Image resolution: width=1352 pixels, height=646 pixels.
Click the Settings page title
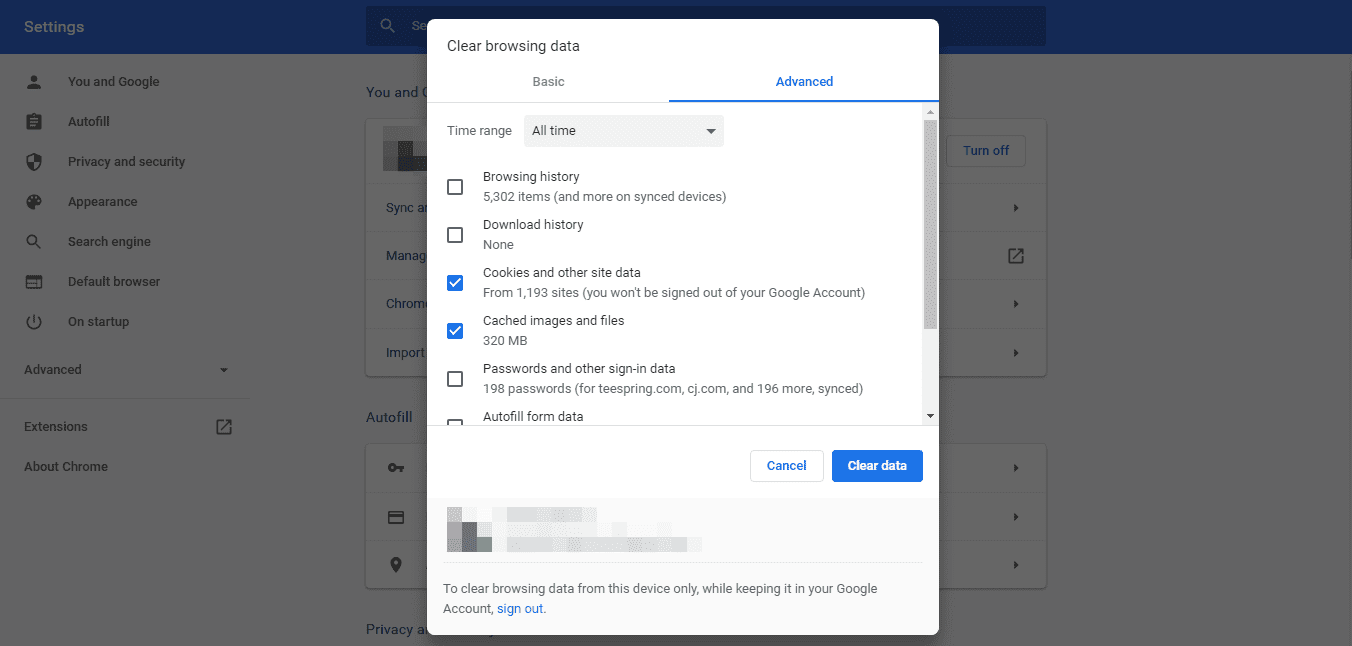point(54,27)
